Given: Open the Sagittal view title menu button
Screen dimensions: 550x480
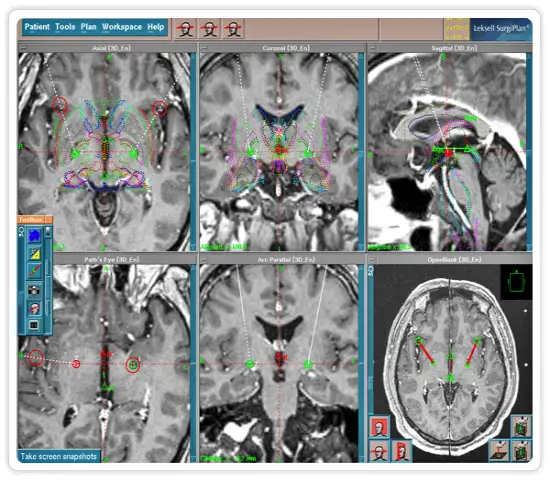Looking at the screenshot, I should click(x=372, y=48).
